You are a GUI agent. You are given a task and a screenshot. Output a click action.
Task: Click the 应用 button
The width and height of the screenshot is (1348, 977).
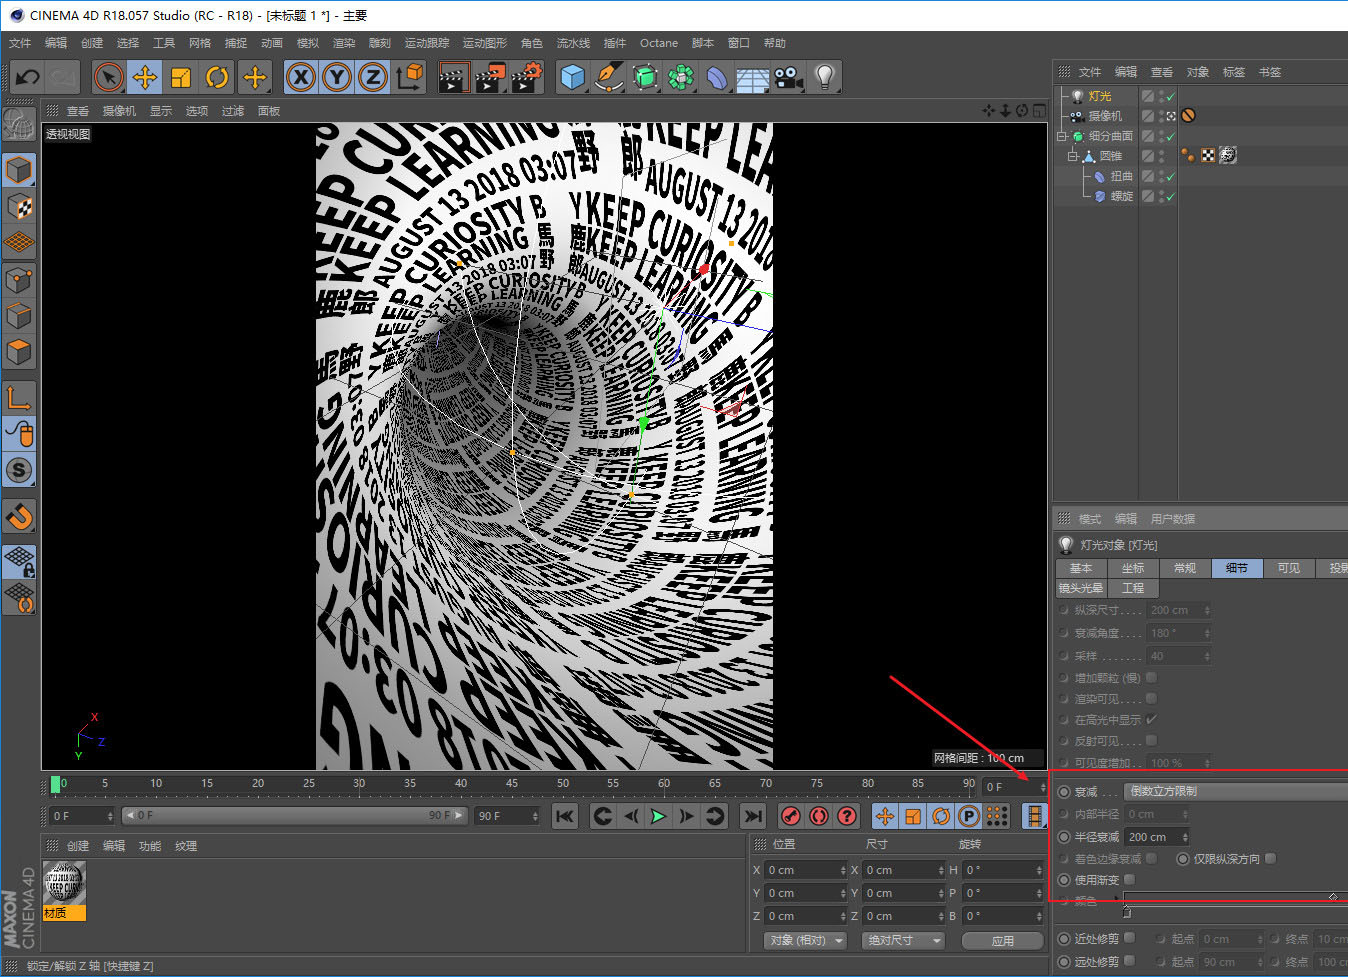[x=1003, y=940]
